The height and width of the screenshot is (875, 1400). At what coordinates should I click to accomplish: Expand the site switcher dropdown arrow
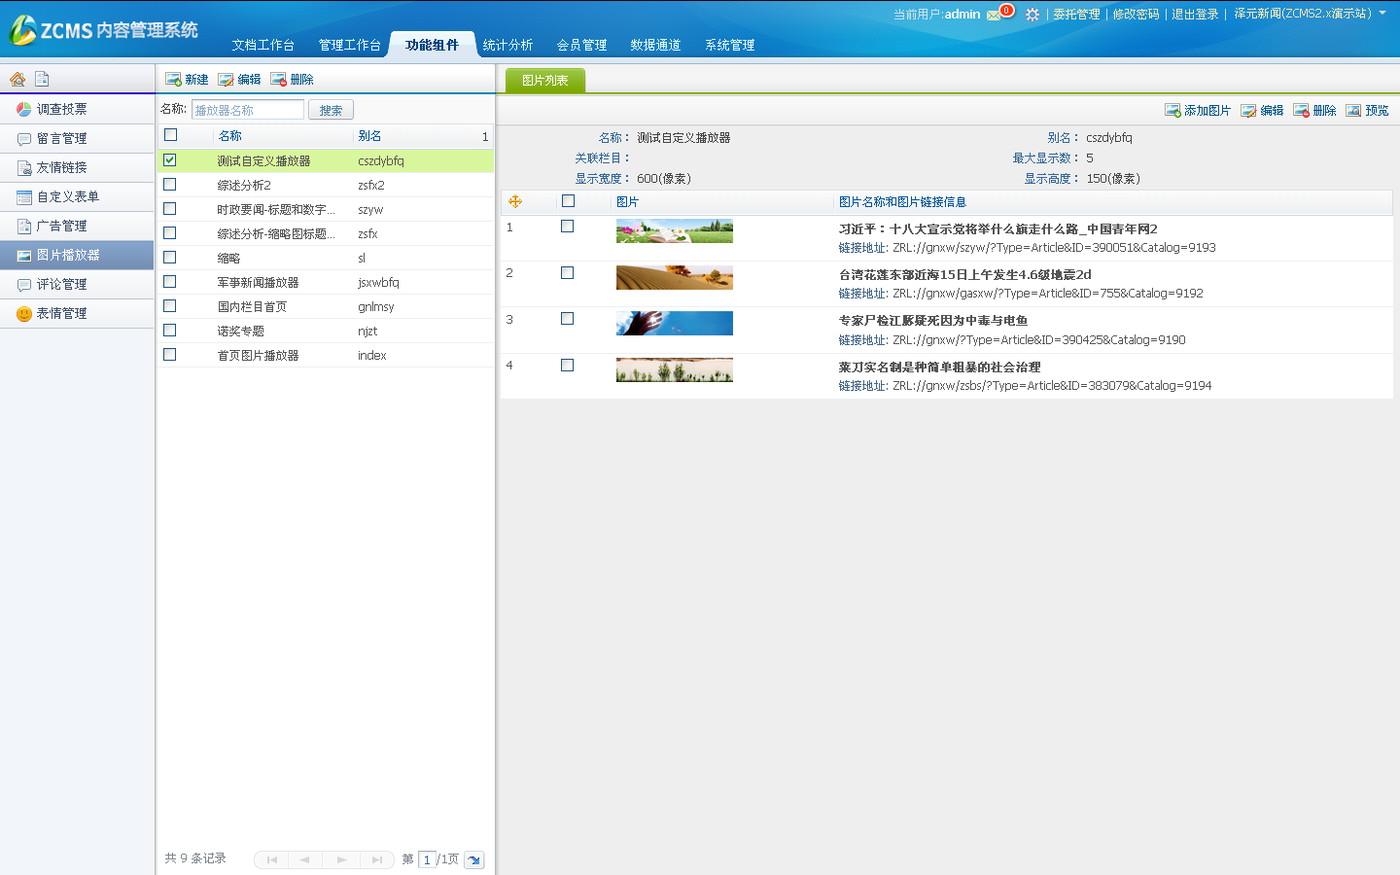click(x=1383, y=14)
